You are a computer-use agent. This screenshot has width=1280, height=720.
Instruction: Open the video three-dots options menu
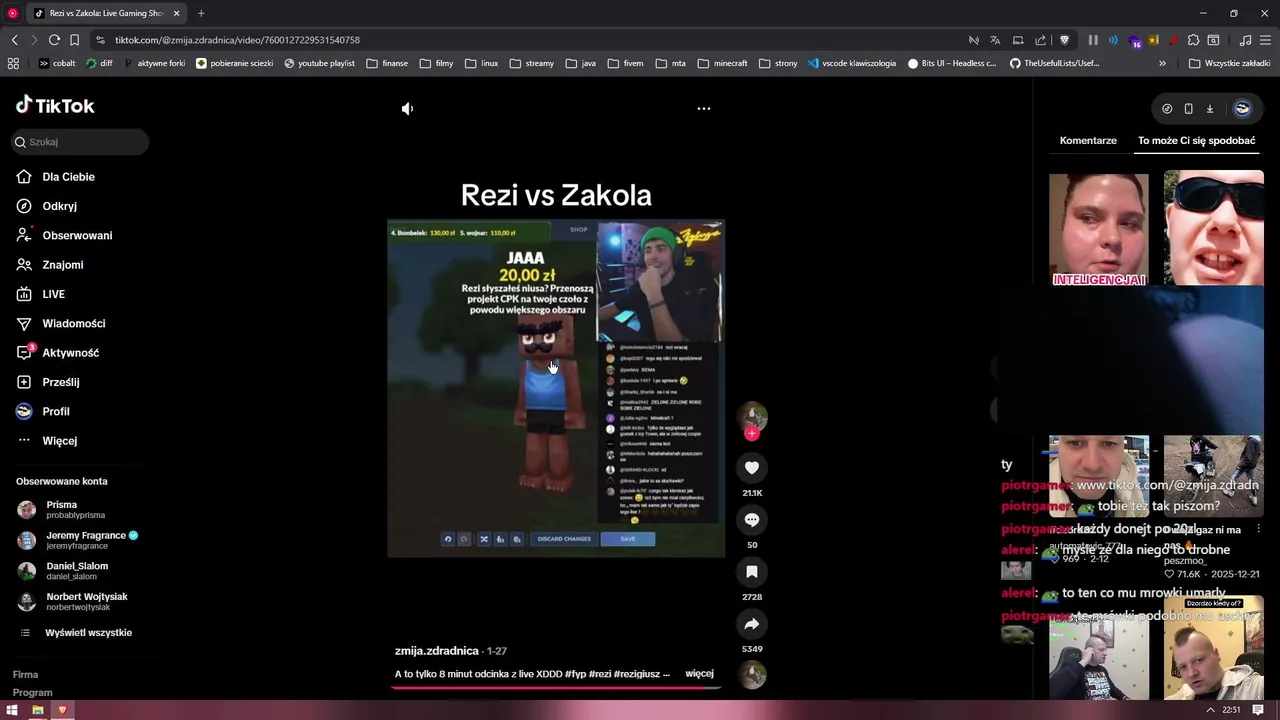tap(704, 108)
